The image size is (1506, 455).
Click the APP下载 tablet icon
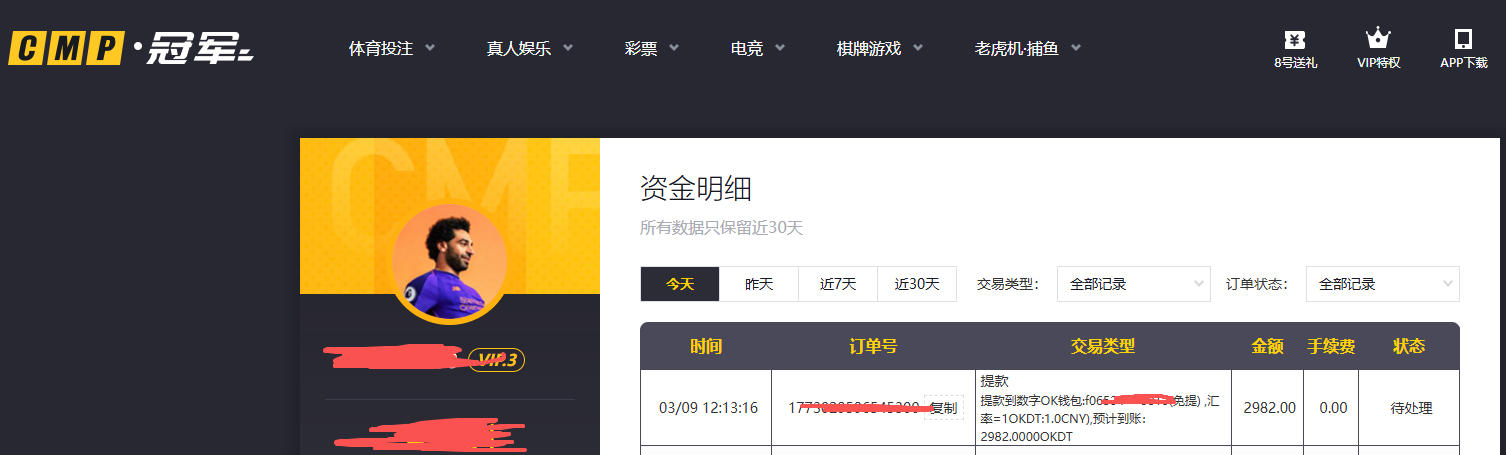click(1463, 40)
